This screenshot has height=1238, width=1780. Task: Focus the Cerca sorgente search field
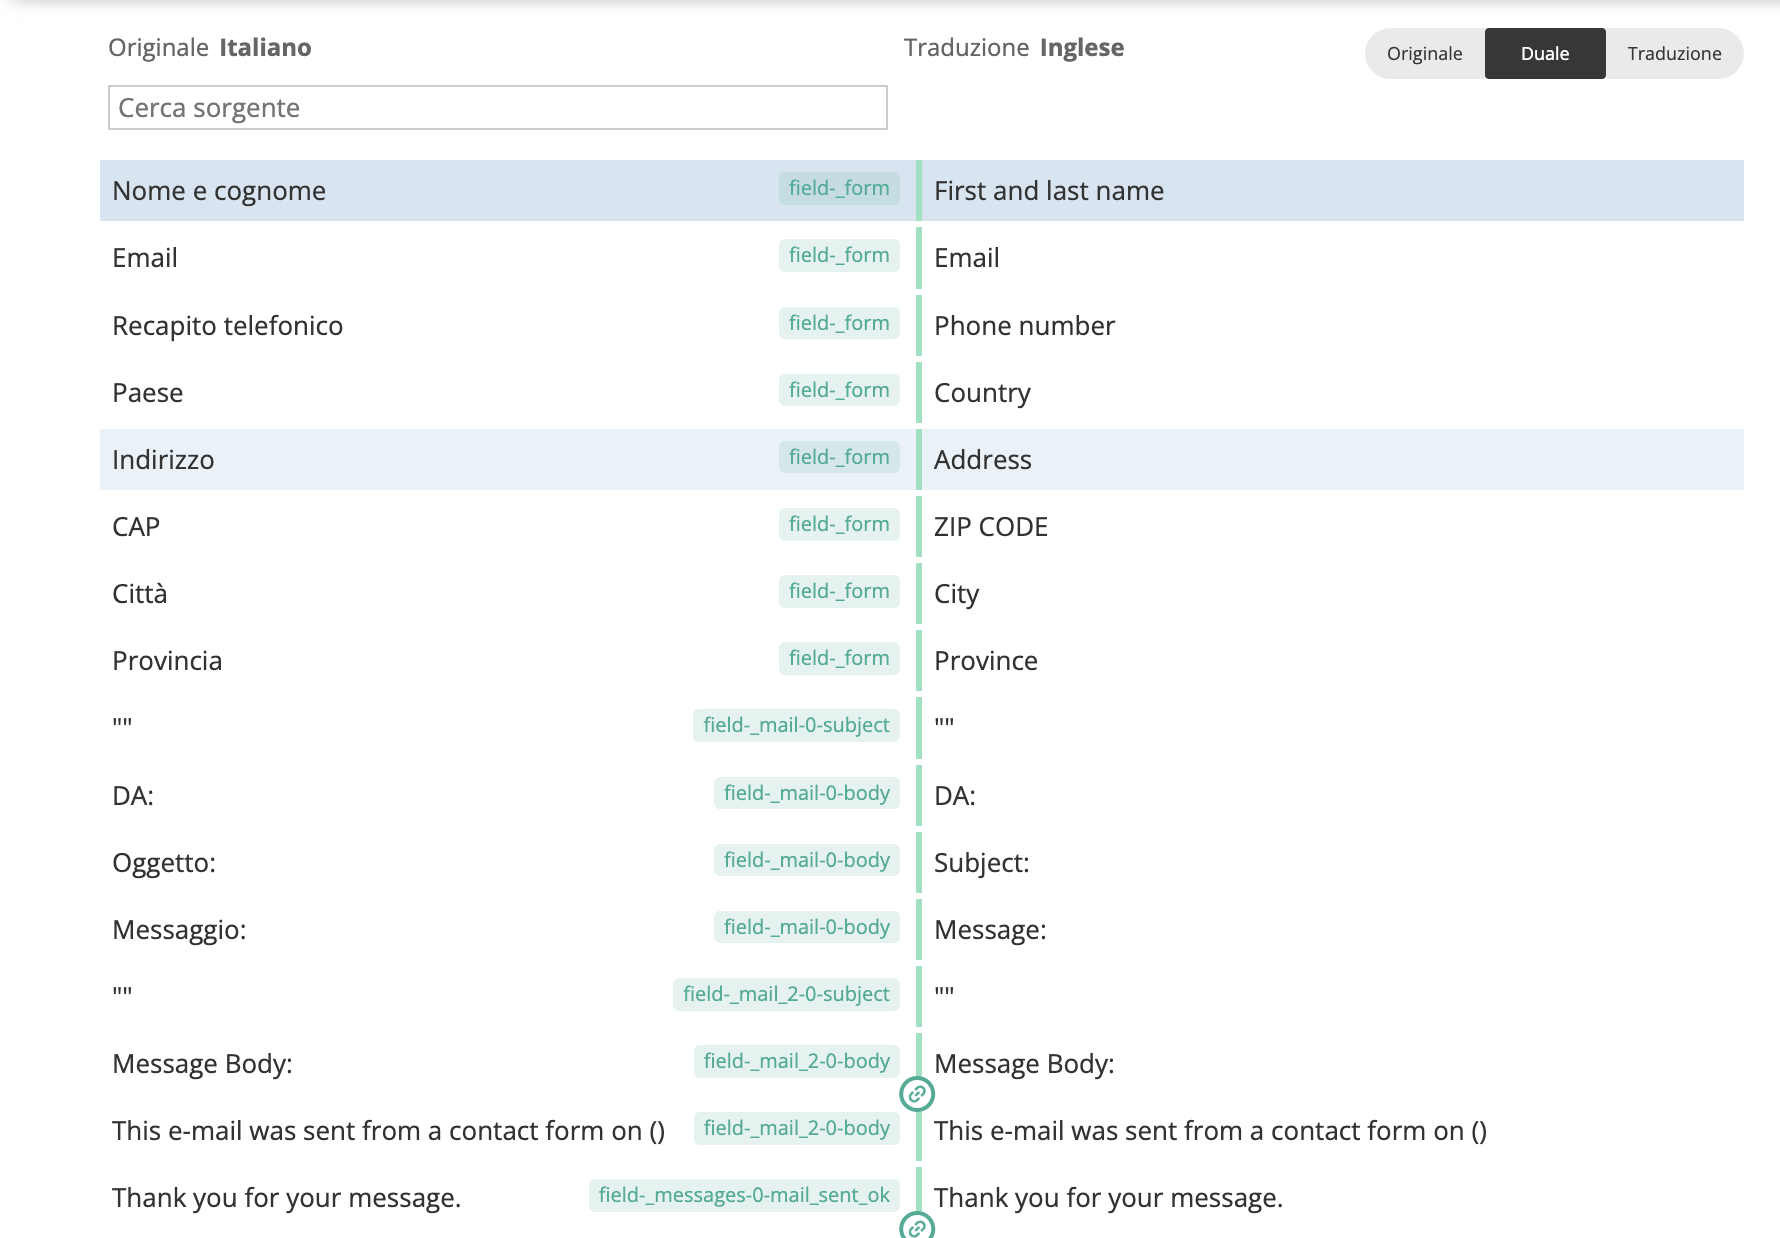498,107
